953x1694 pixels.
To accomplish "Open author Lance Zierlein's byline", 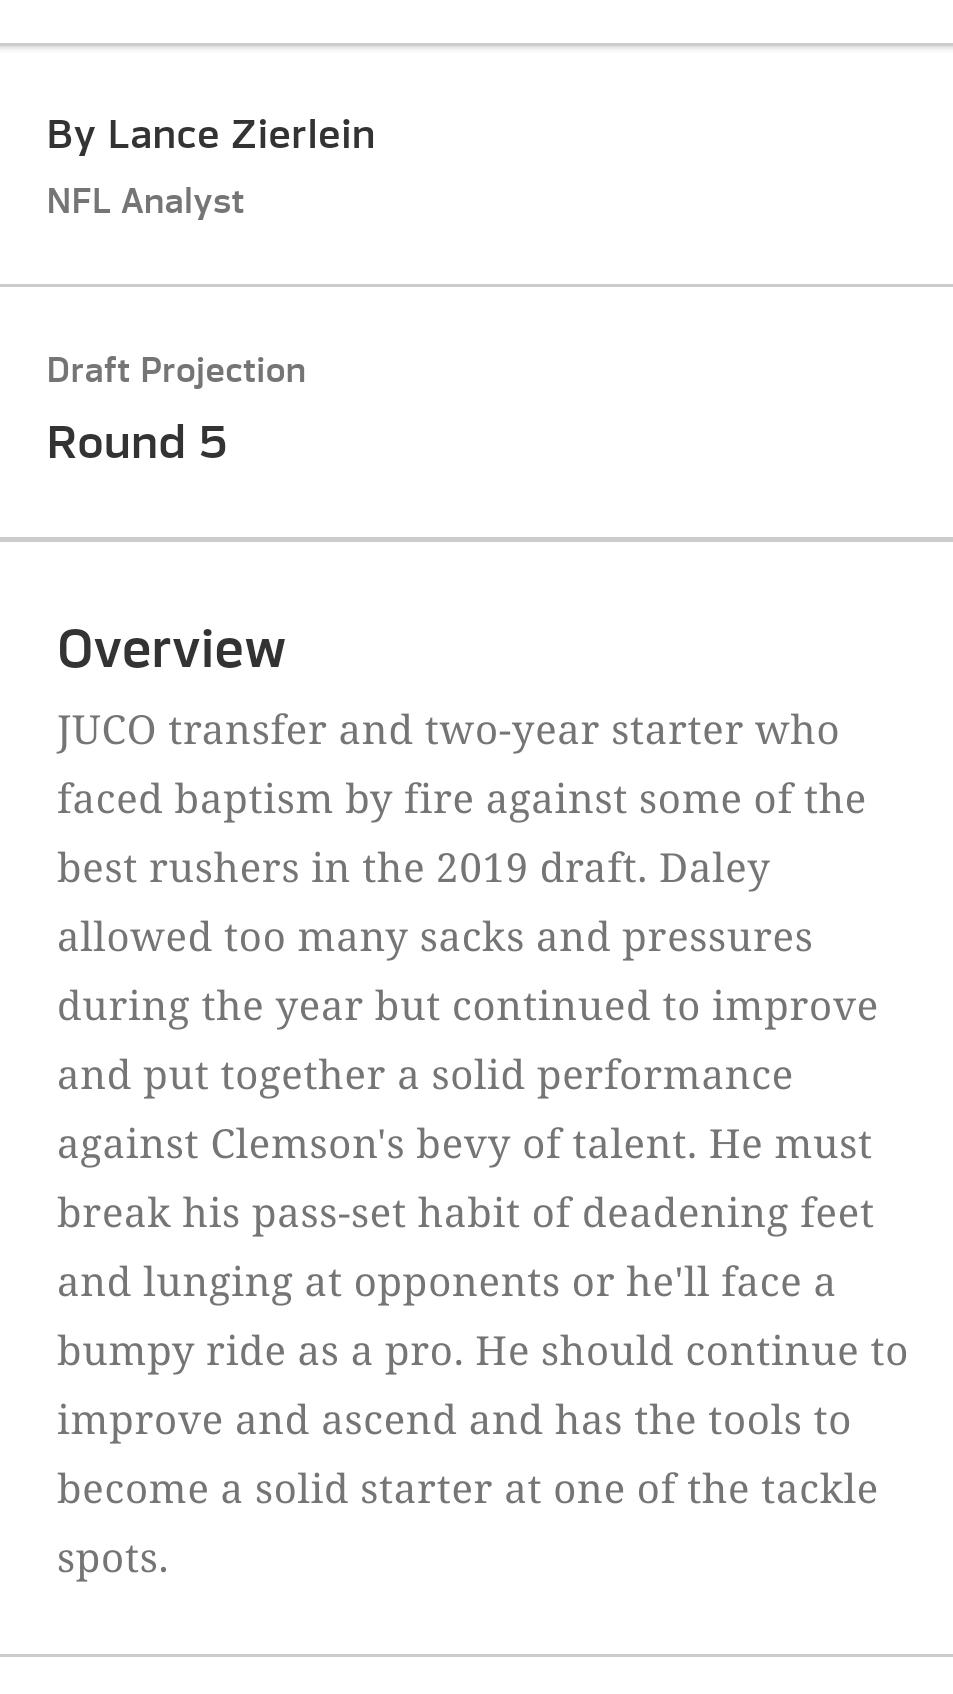I will [211, 134].
